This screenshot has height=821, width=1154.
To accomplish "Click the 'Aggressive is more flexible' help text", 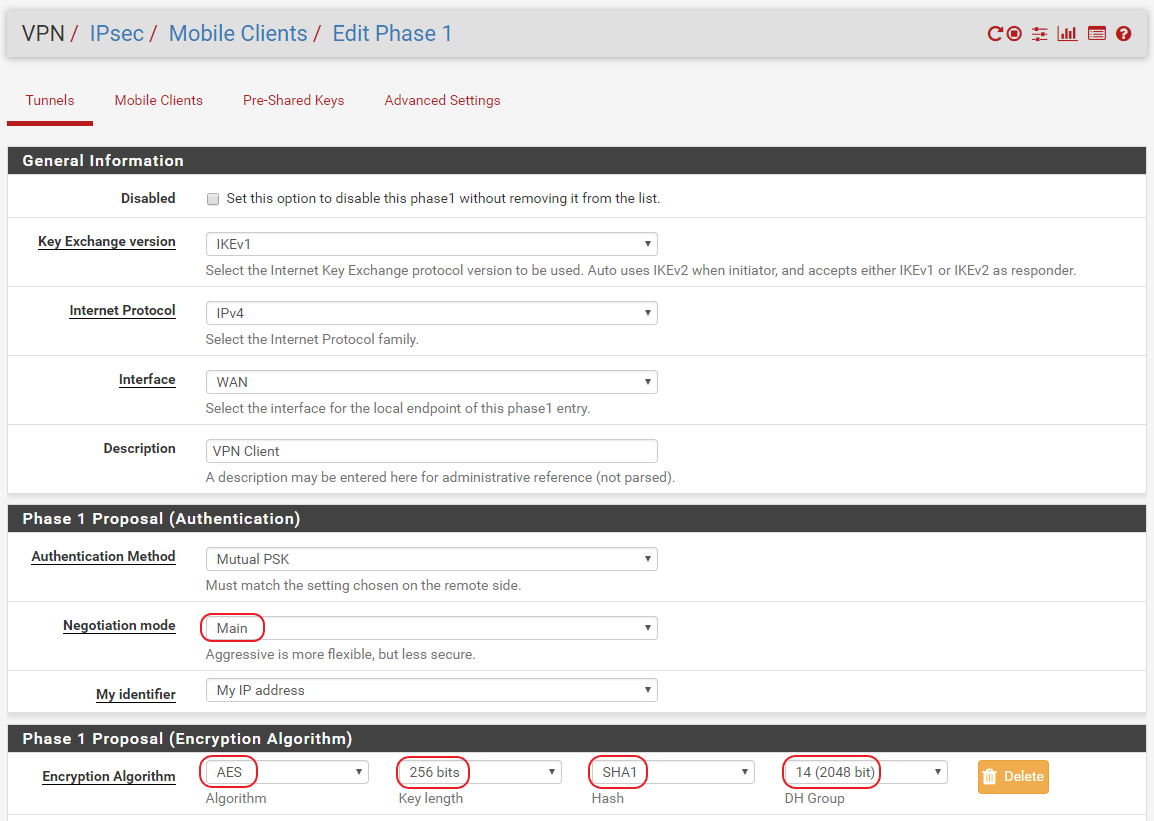I will 341,654.
